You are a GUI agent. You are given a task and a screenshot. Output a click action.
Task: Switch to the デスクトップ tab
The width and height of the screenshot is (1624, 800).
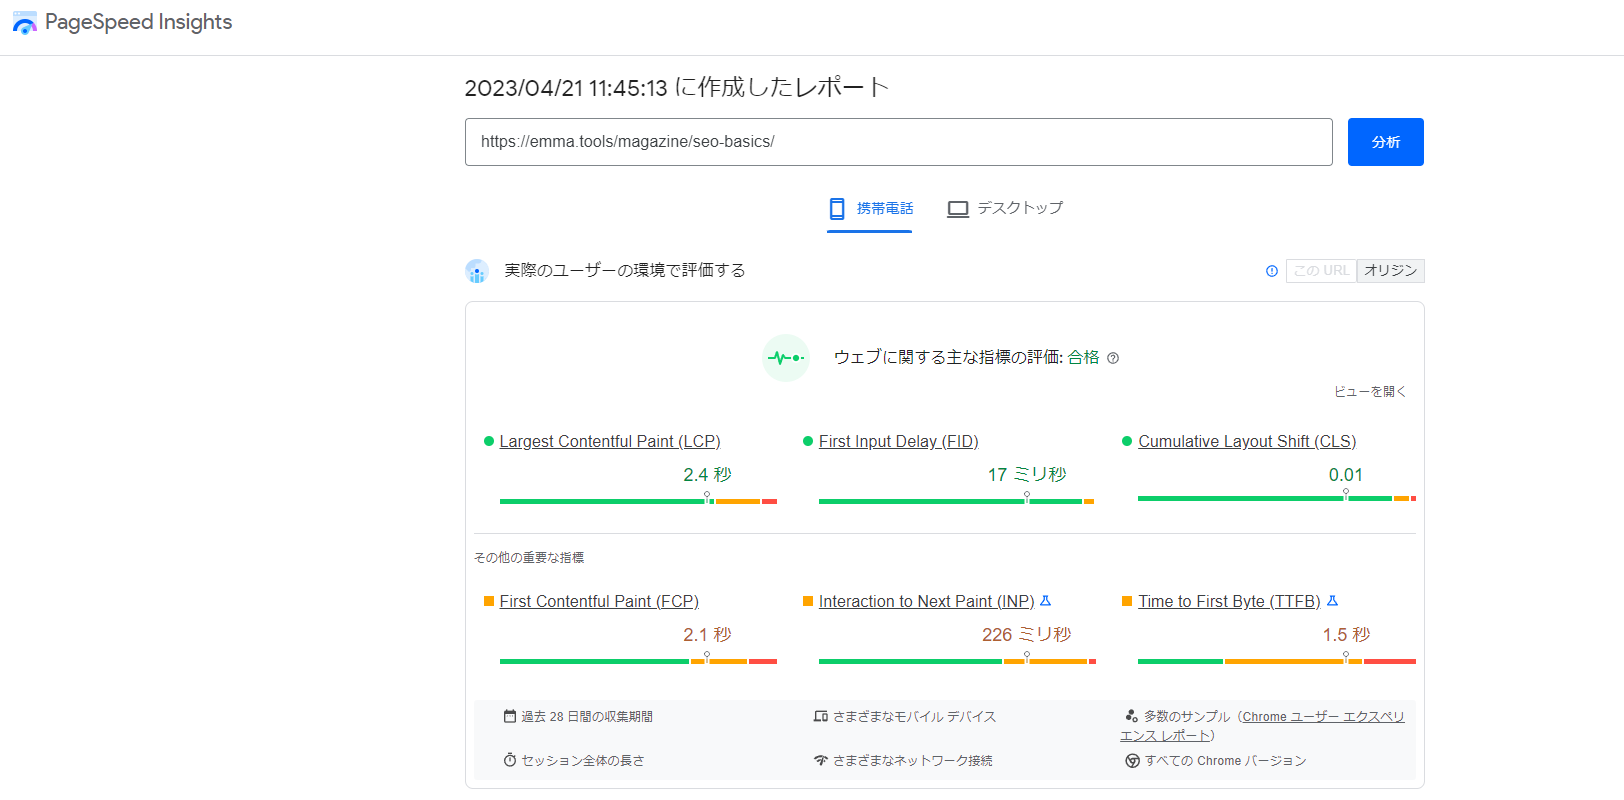click(x=1005, y=208)
